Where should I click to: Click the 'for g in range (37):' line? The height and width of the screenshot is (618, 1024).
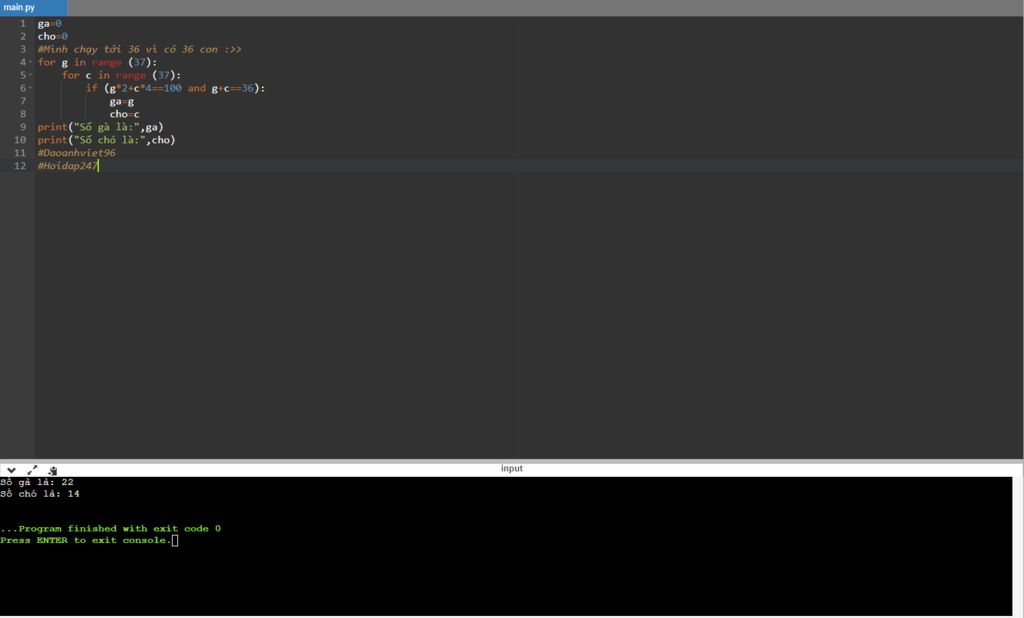97,62
